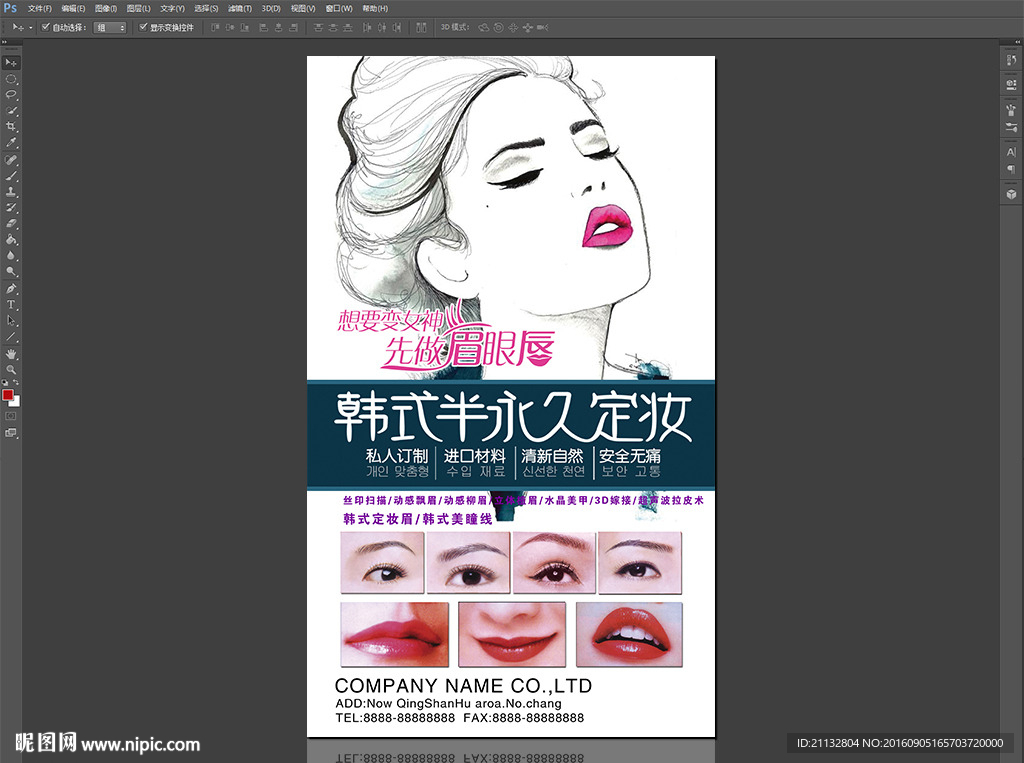Click the COMPANY NAME CO.,LTD text on canvas
This screenshot has width=1024, height=763.
pyautogui.click(x=463, y=685)
